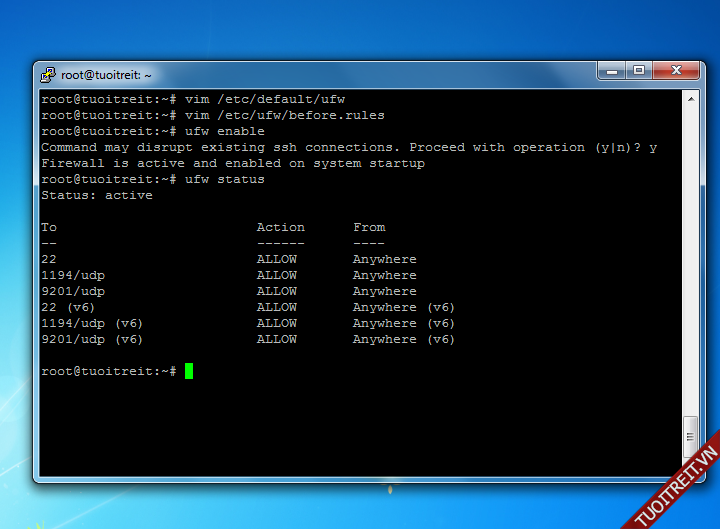This screenshot has height=529, width=720.
Task: Click the terminal scrollbar thumb
Action: pyautogui.click(x=689, y=436)
